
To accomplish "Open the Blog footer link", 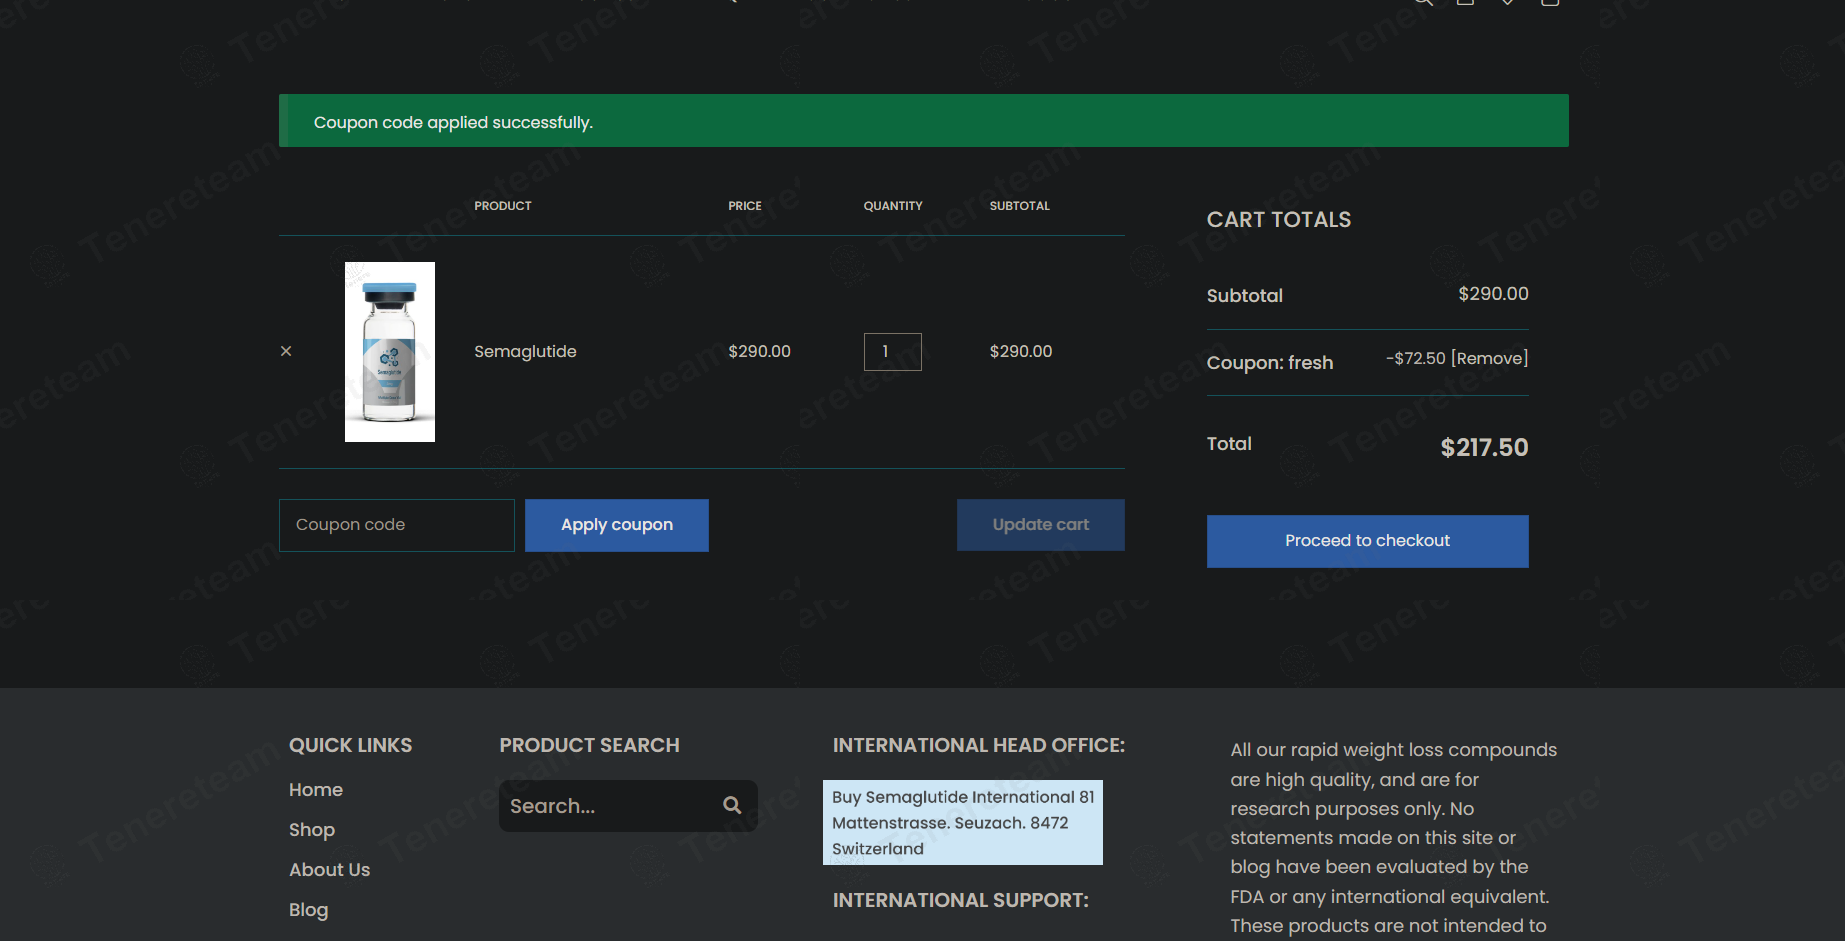I will click(x=308, y=910).
